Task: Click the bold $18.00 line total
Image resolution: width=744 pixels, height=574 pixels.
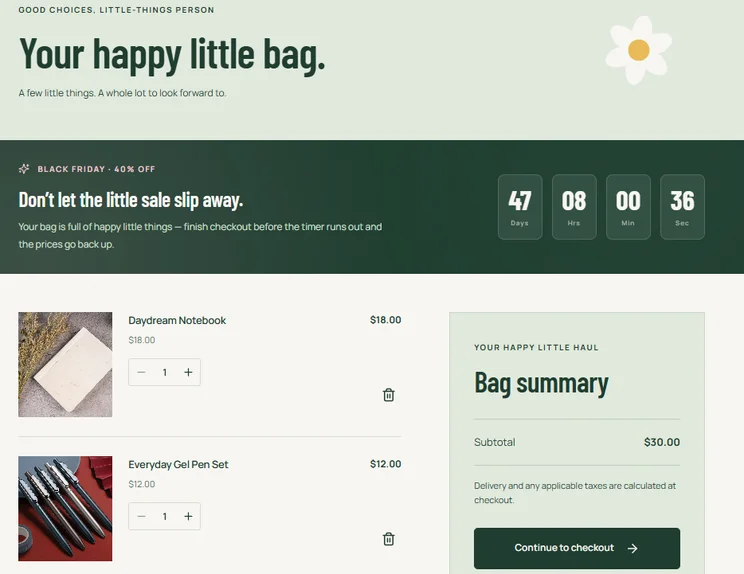Action: point(385,320)
